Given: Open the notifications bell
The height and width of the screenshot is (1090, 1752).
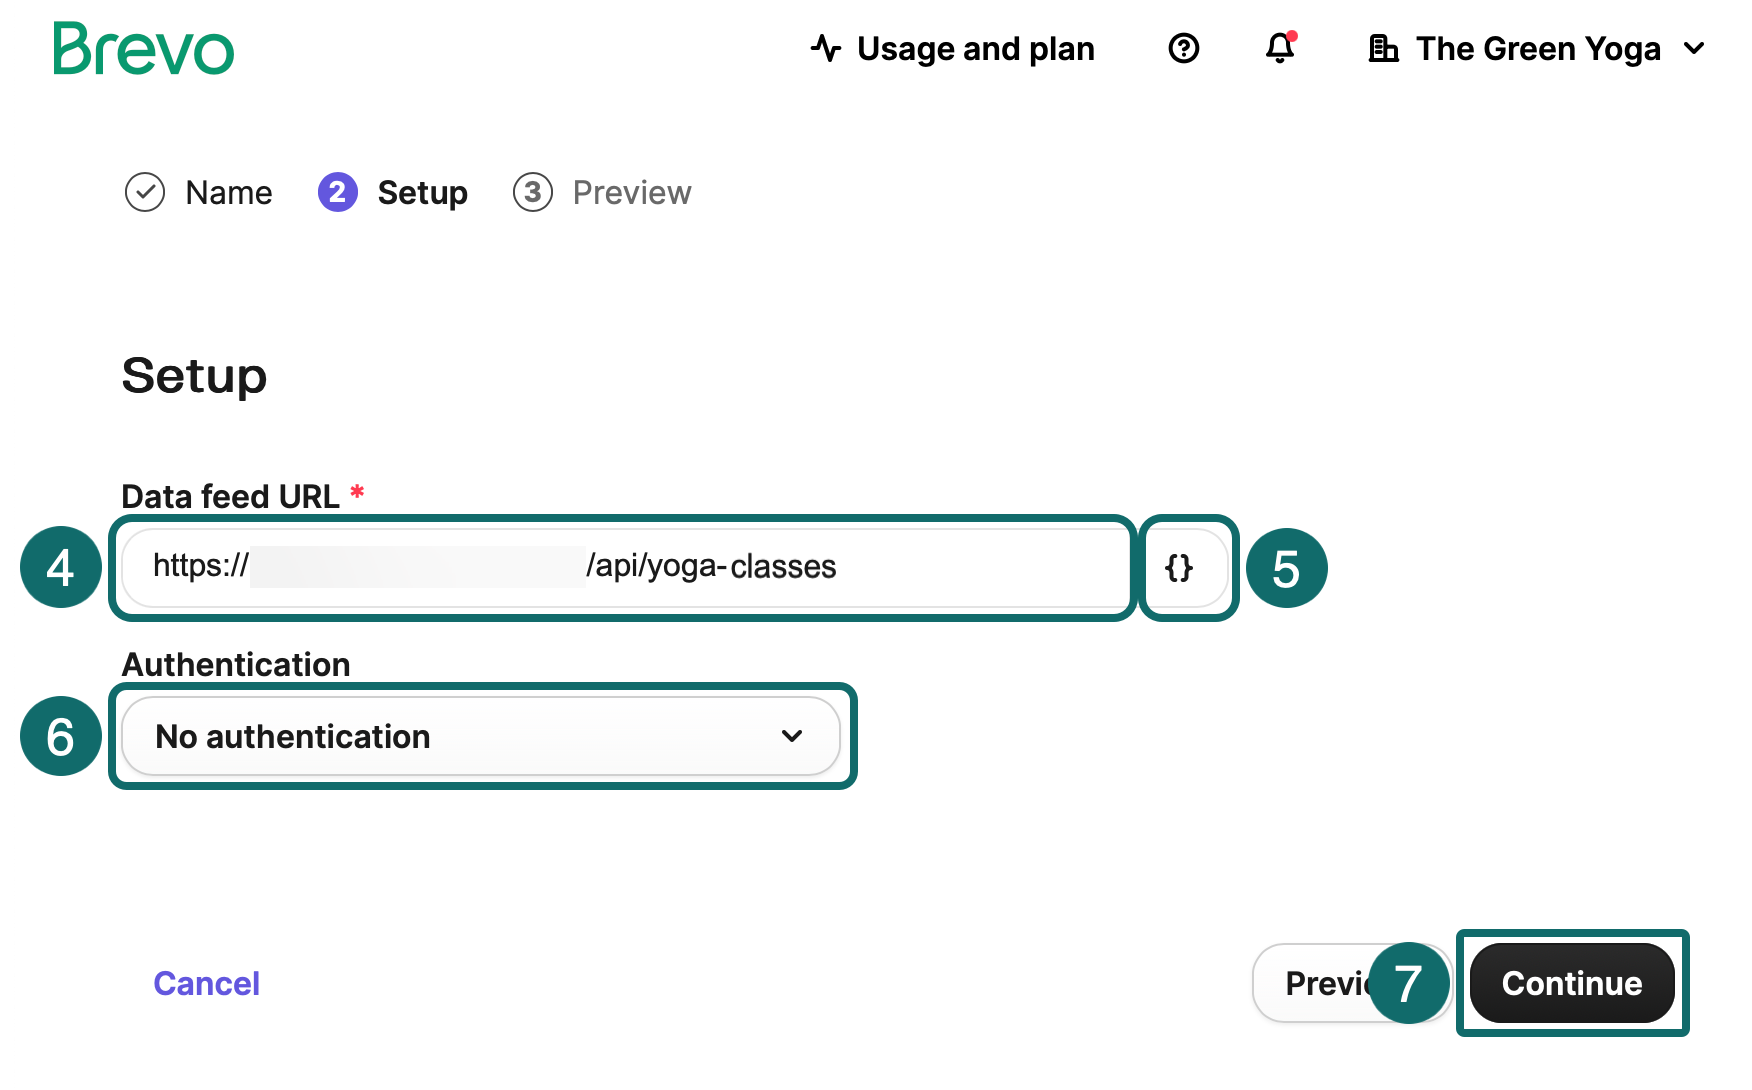Looking at the screenshot, I should coord(1280,48).
